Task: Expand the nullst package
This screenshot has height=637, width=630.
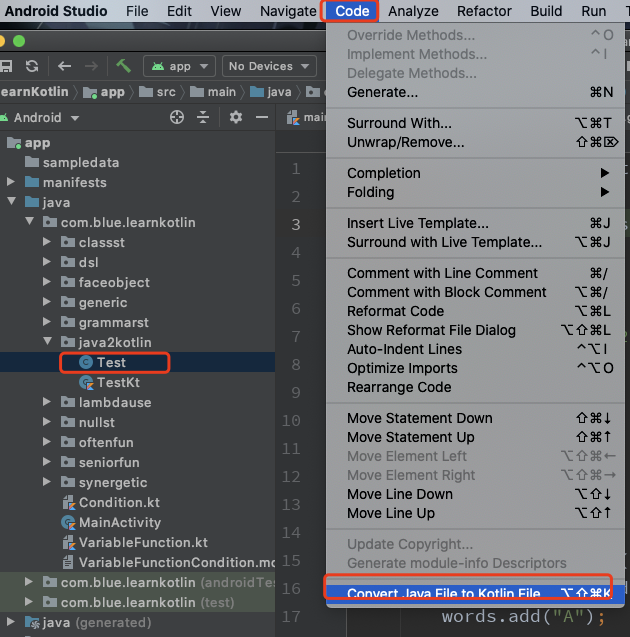Action: [x=47, y=422]
